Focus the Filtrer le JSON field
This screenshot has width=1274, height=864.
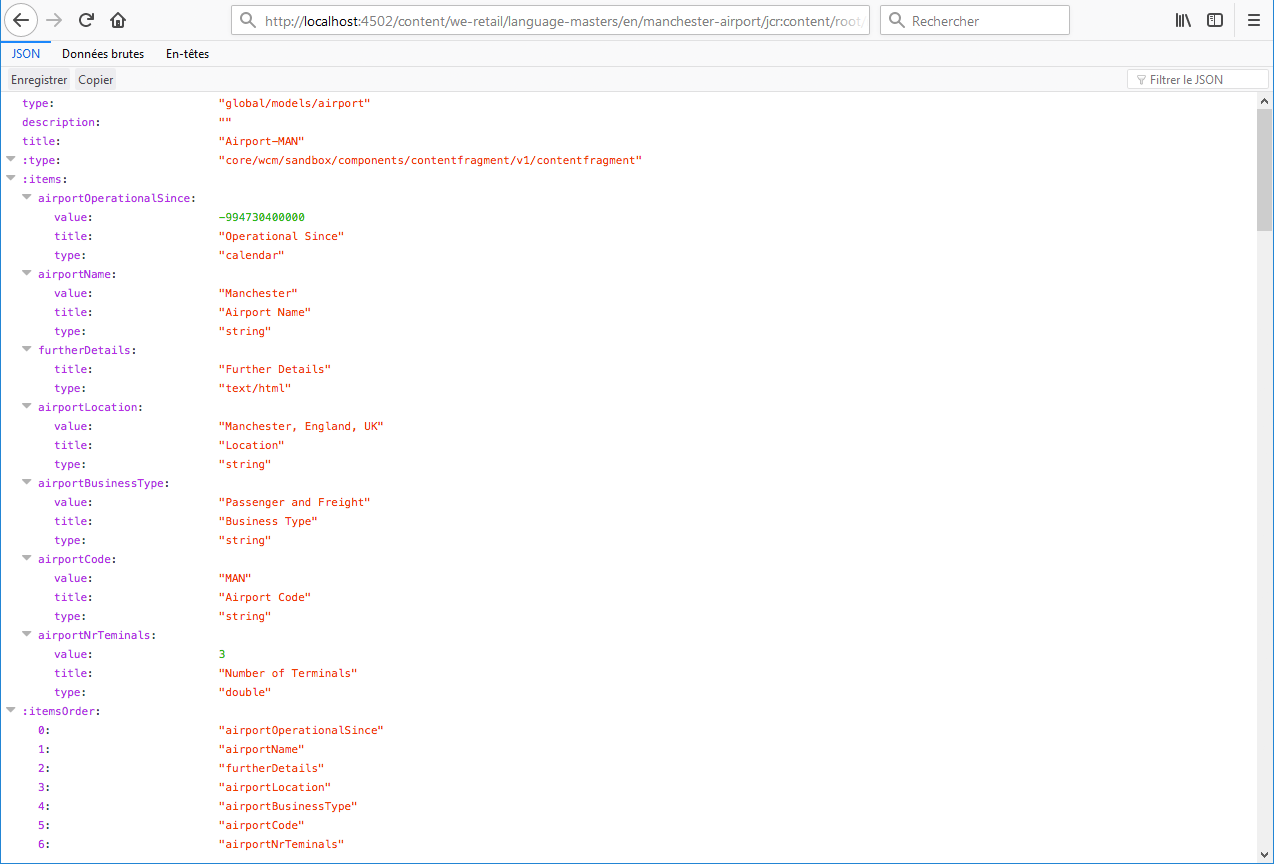(1197, 80)
